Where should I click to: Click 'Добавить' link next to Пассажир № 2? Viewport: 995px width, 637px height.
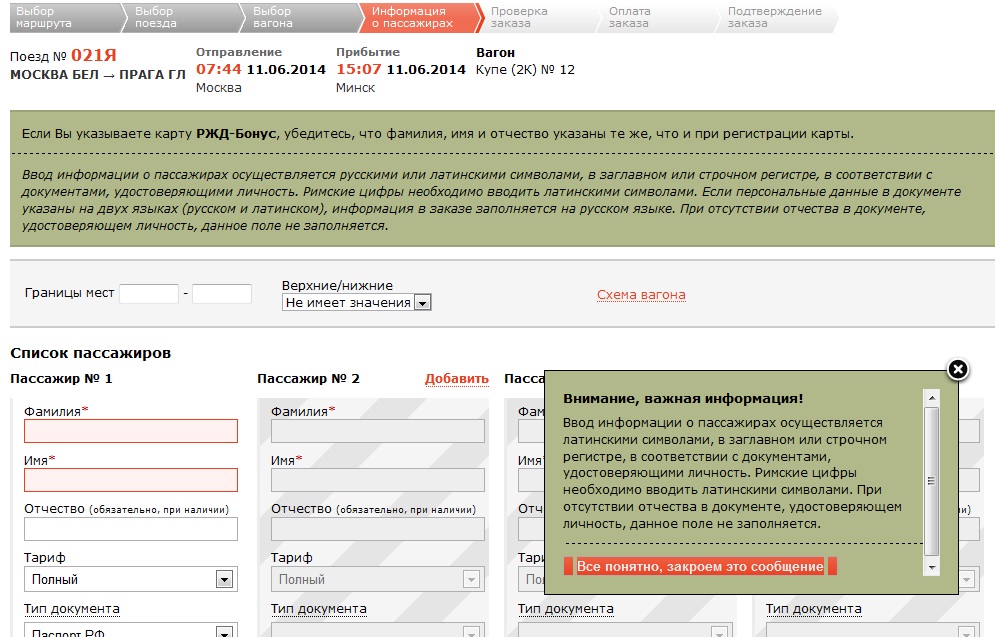pos(456,379)
